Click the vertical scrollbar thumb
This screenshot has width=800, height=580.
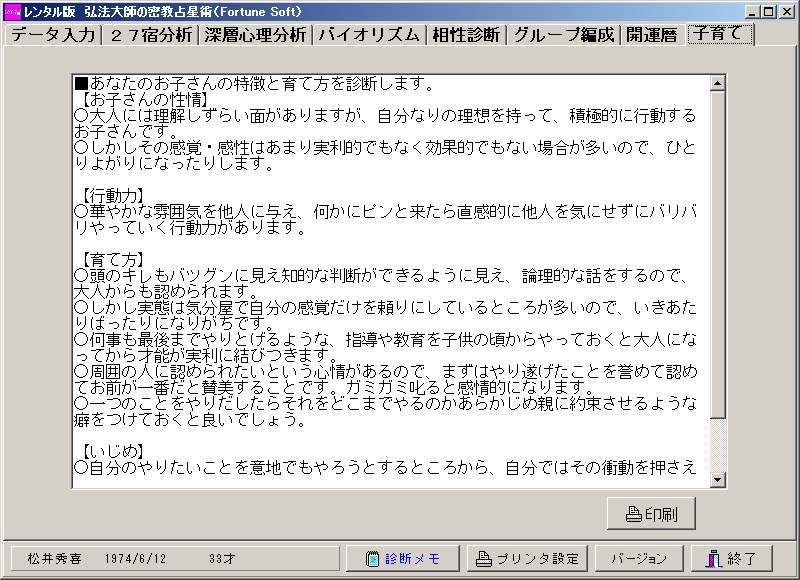pyautogui.click(x=717, y=254)
